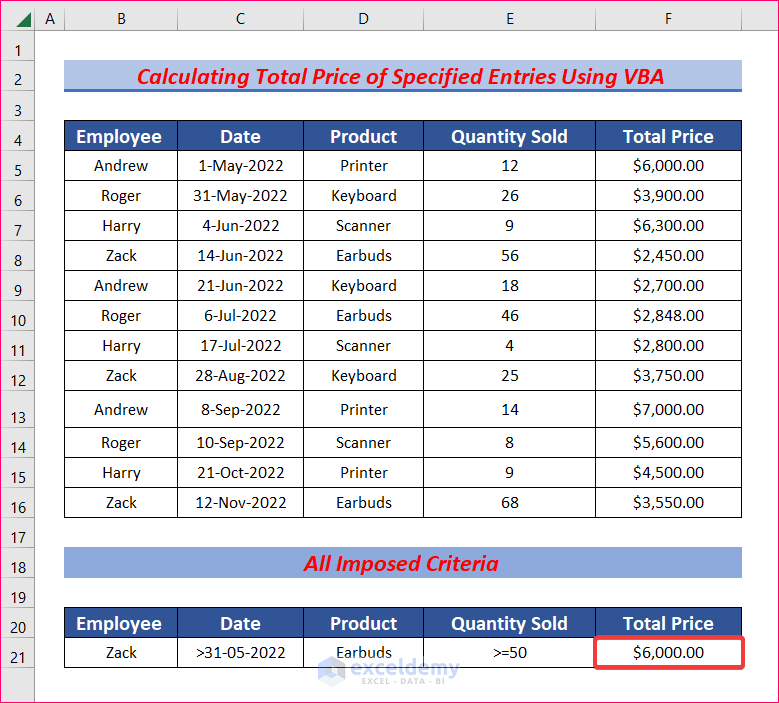Viewport: 779px width, 703px height.
Task: Select cell '$2,848.00'
Action: [668, 315]
